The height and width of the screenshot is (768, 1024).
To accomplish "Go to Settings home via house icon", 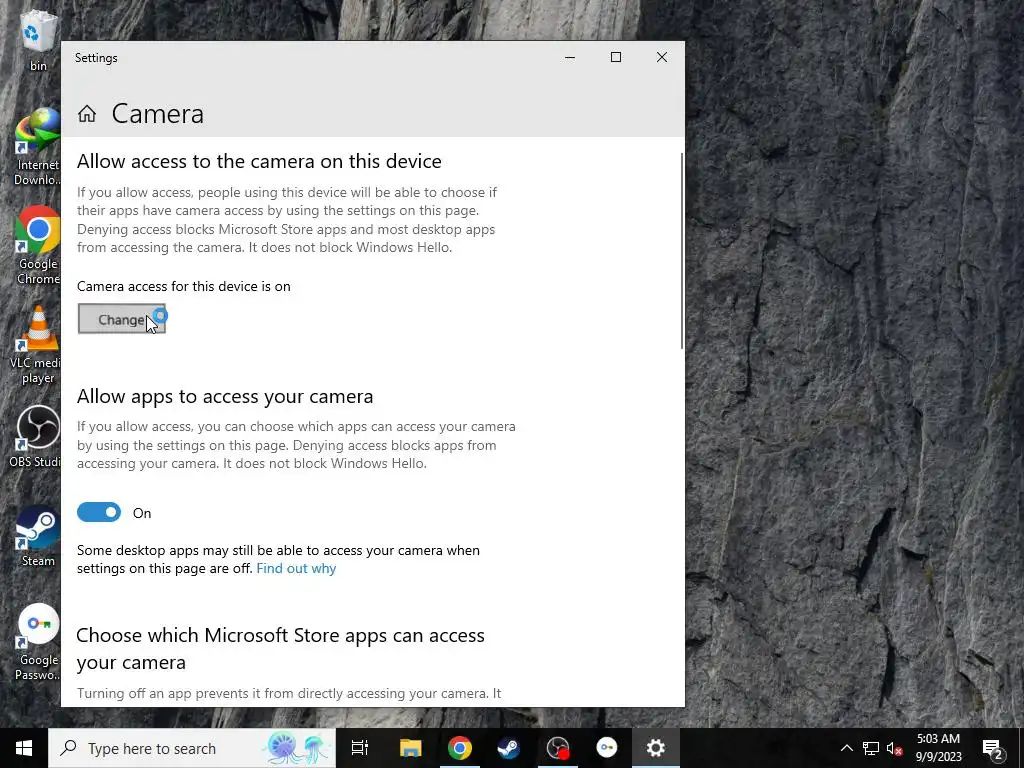I will 87,114.
